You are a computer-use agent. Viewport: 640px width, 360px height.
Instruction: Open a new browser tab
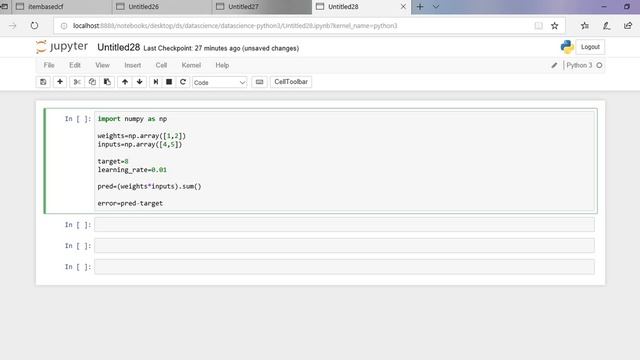[420, 7]
